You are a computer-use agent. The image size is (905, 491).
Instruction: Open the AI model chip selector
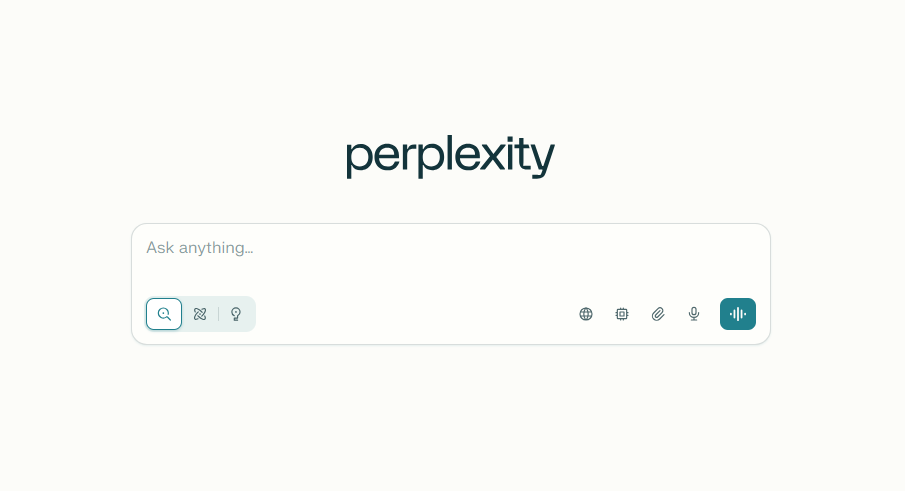(x=622, y=314)
